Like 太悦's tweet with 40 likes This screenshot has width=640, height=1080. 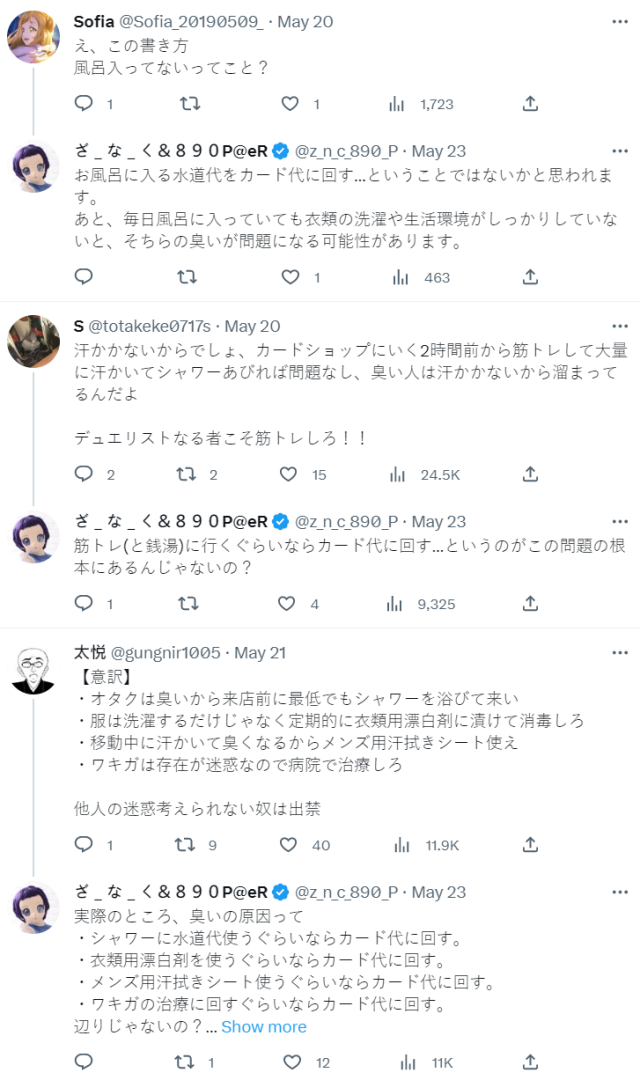[290, 845]
